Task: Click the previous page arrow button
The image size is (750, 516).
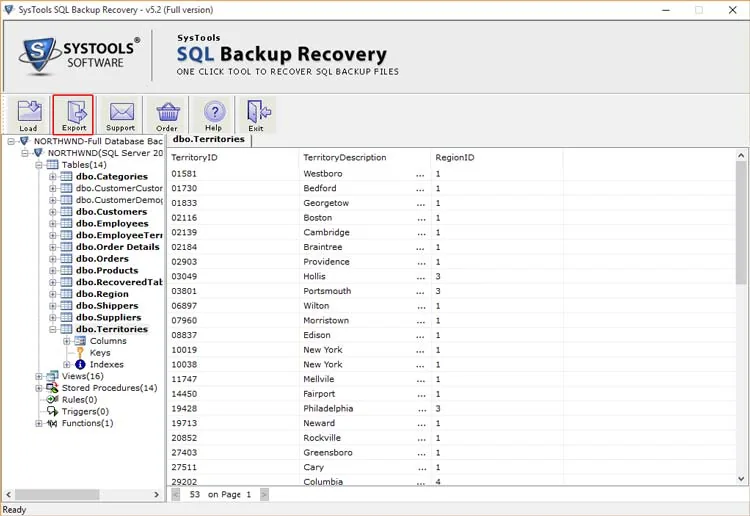Action: pyautogui.click(x=176, y=494)
